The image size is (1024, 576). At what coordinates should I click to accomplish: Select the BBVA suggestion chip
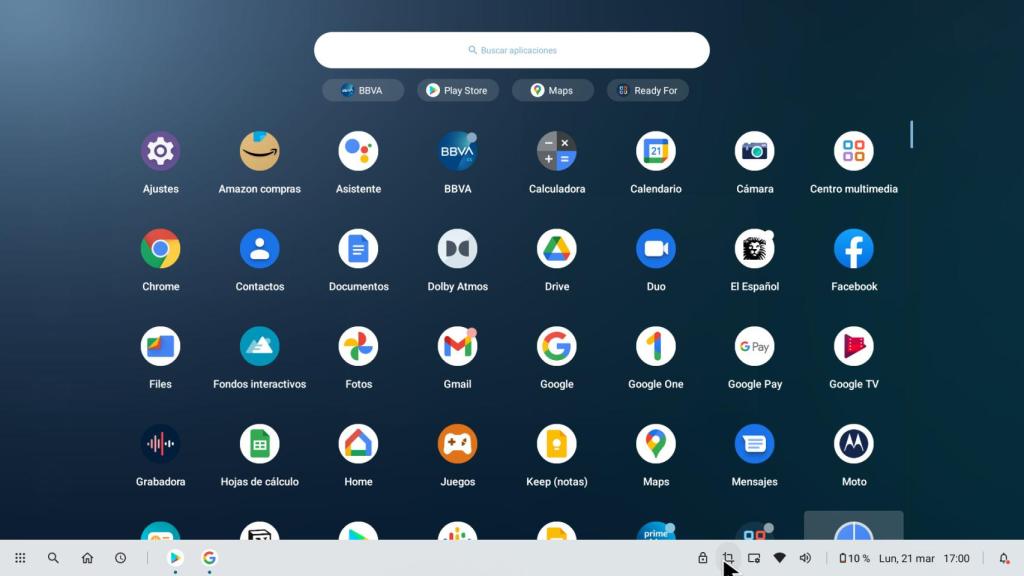362,90
